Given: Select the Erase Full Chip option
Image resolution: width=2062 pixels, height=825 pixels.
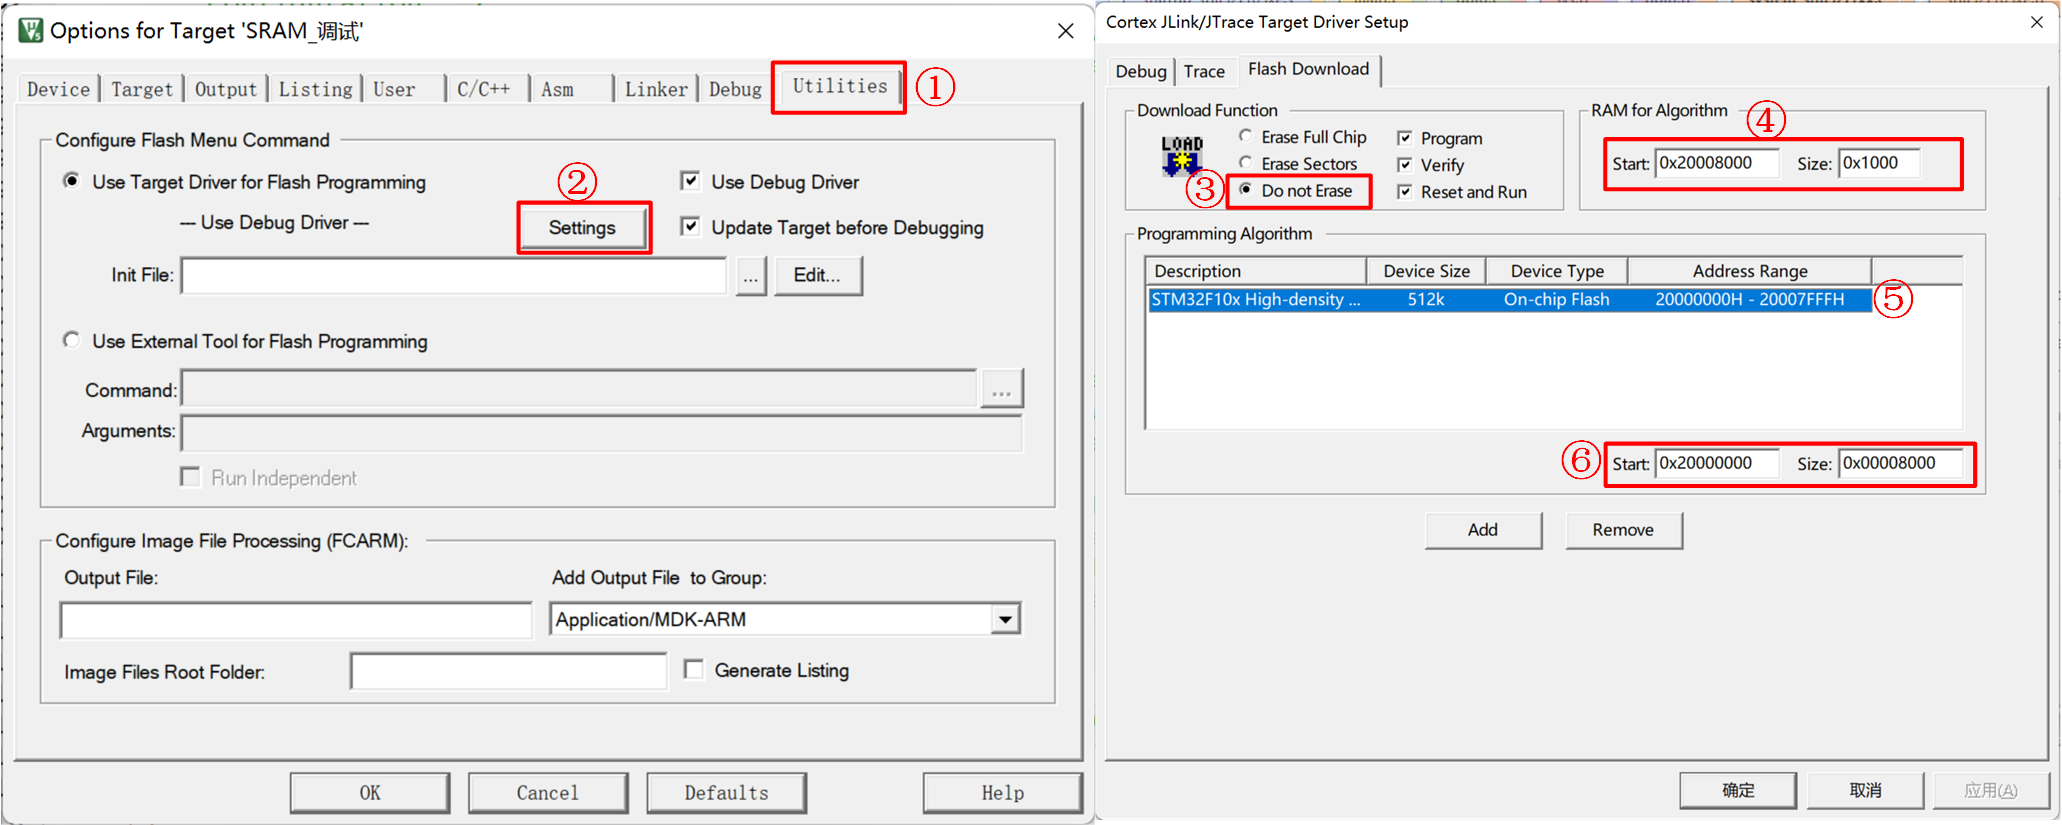Looking at the screenshot, I should pos(1246,136).
